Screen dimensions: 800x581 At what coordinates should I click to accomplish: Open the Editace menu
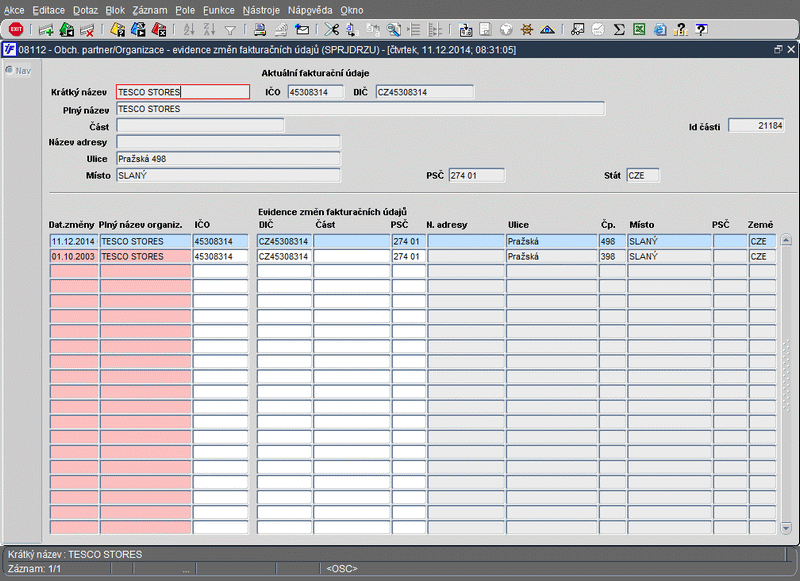pos(48,10)
